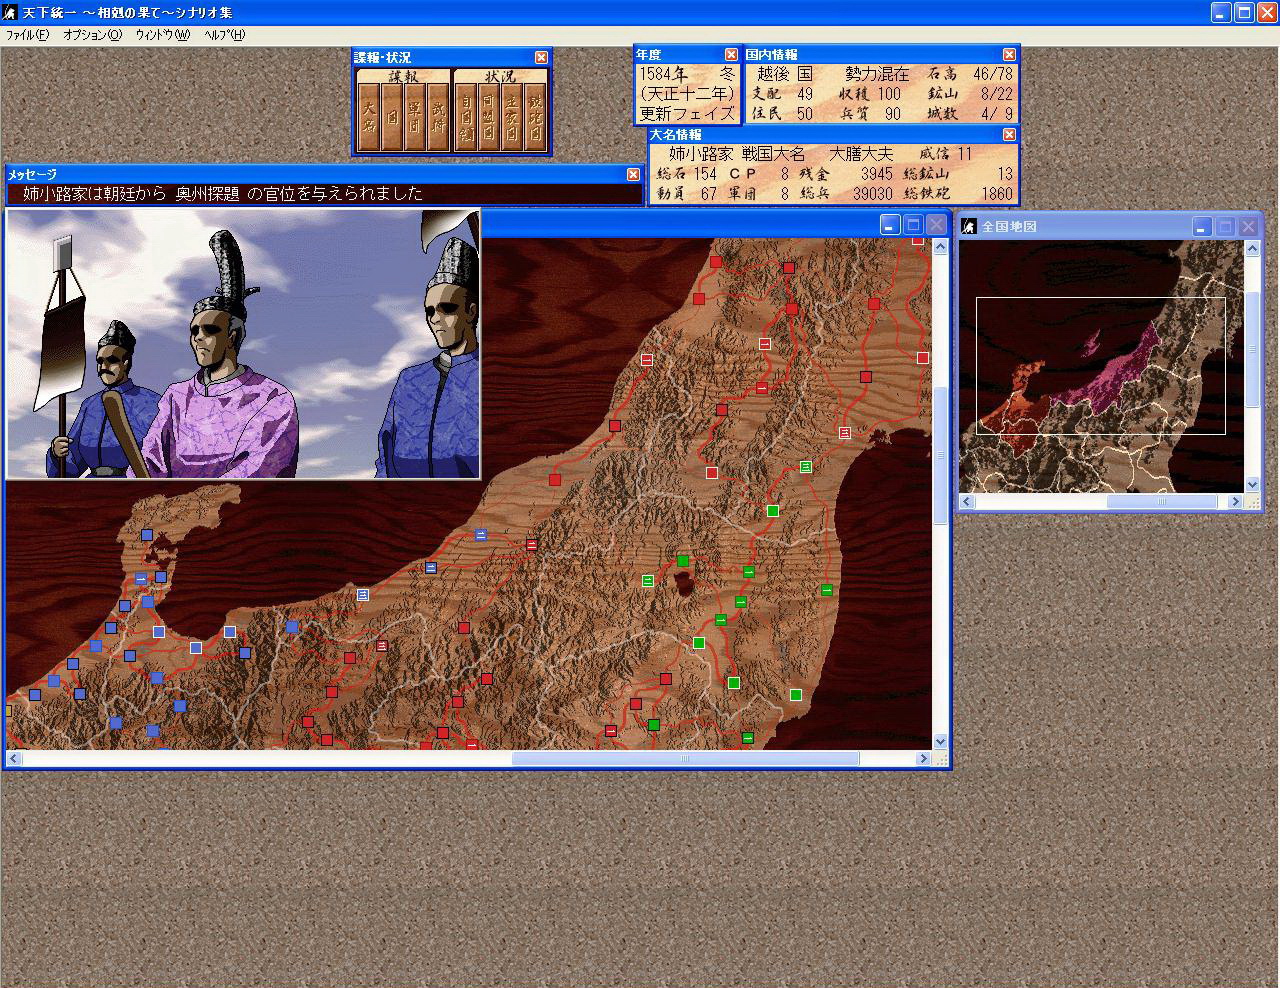Viewport: 1280px width, 988px height.
Task: Click the 城数 value 4/9
Action: tap(997, 114)
